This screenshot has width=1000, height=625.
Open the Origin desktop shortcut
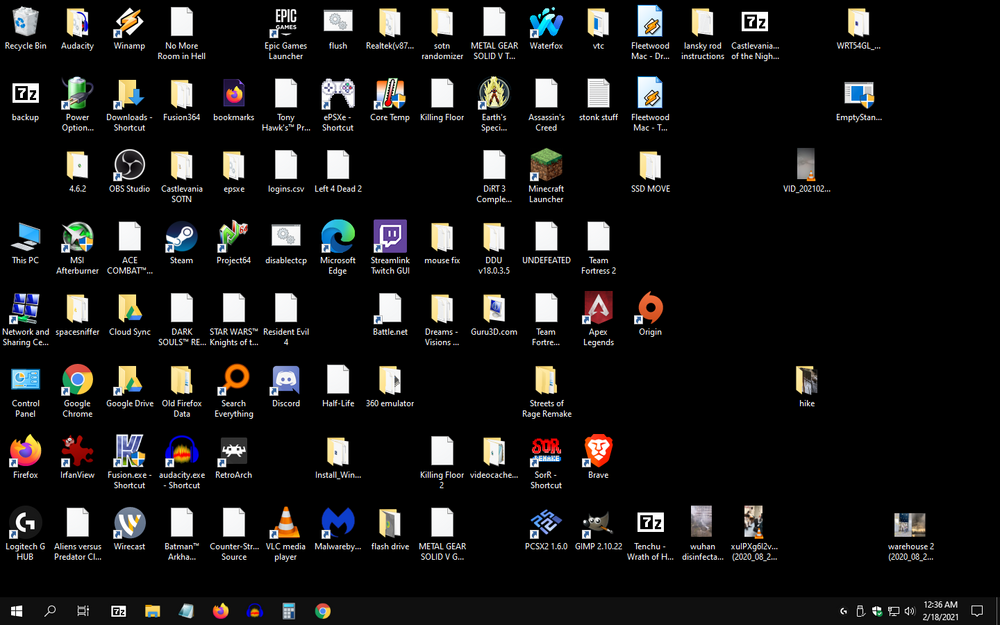point(650,308)
